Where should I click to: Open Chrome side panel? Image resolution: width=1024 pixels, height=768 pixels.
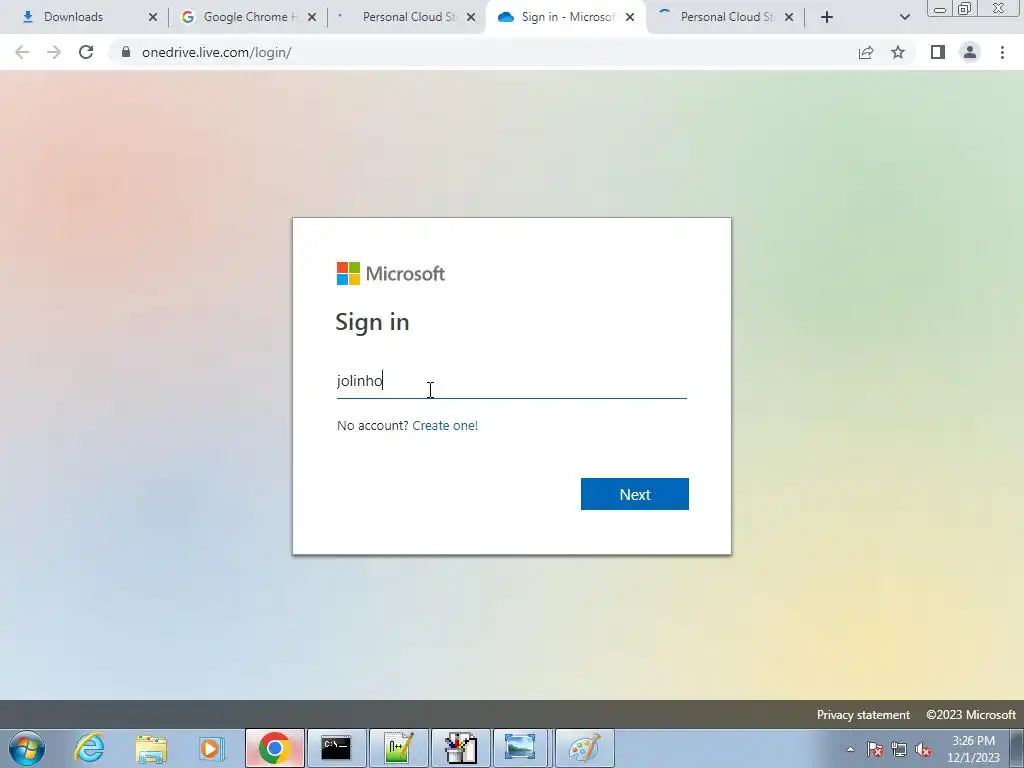click(938, 52)
